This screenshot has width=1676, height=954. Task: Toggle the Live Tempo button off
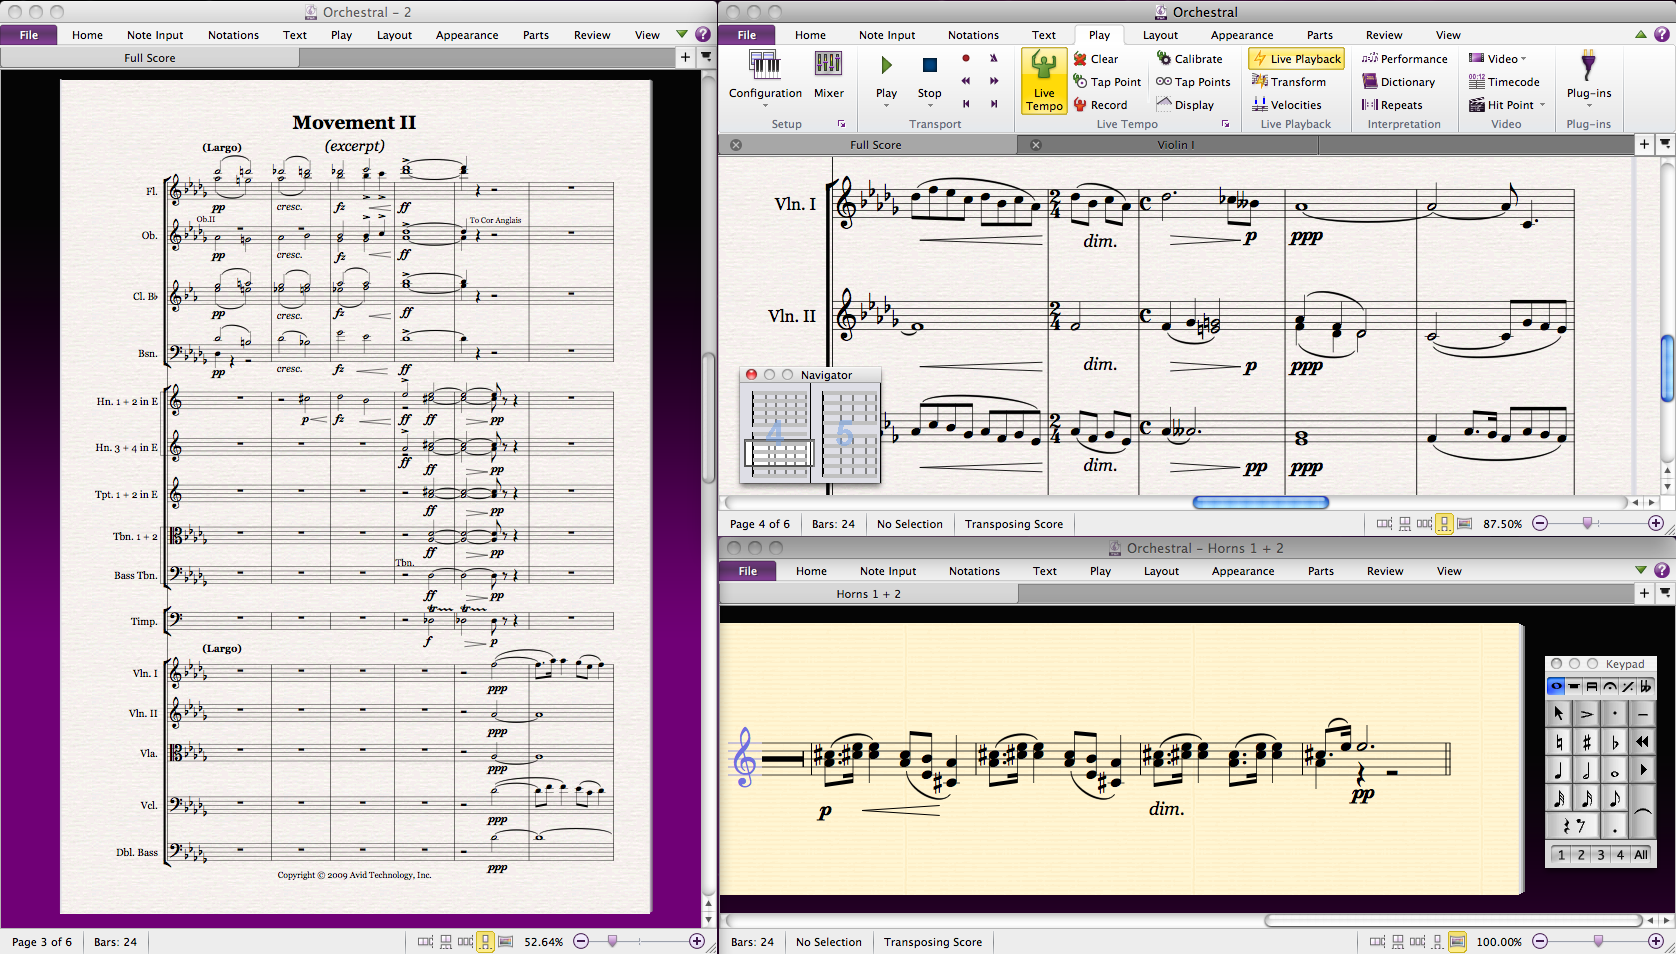tap(1044, 80)
